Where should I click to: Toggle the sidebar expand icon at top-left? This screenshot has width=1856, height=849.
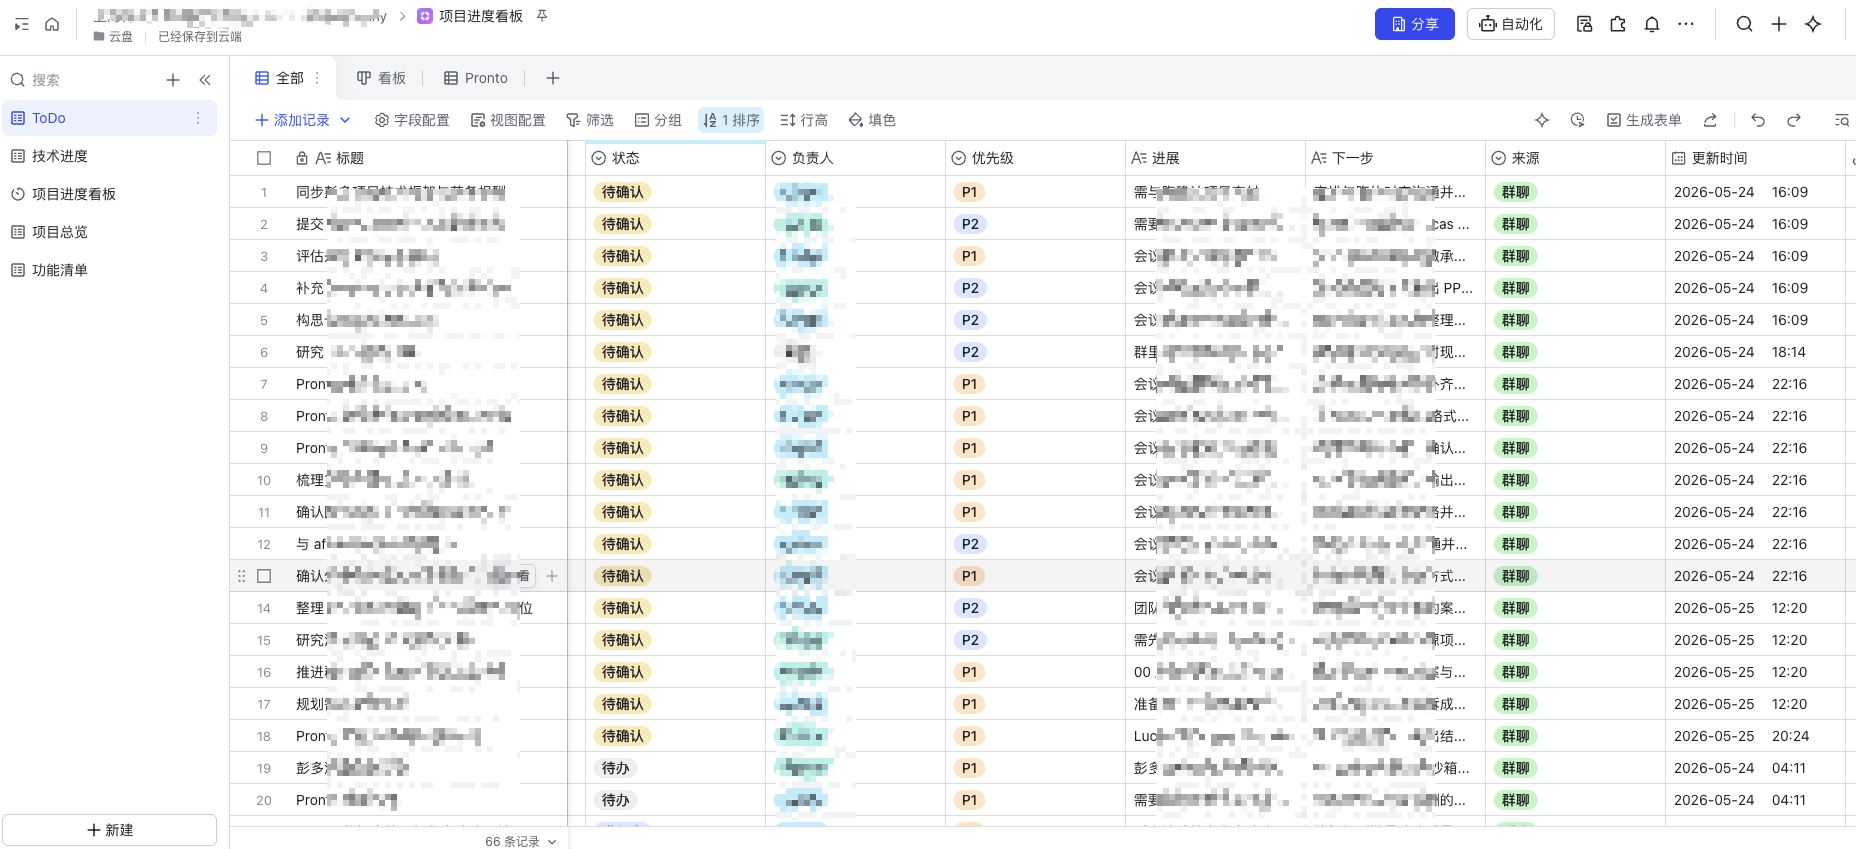coord(21,24)
